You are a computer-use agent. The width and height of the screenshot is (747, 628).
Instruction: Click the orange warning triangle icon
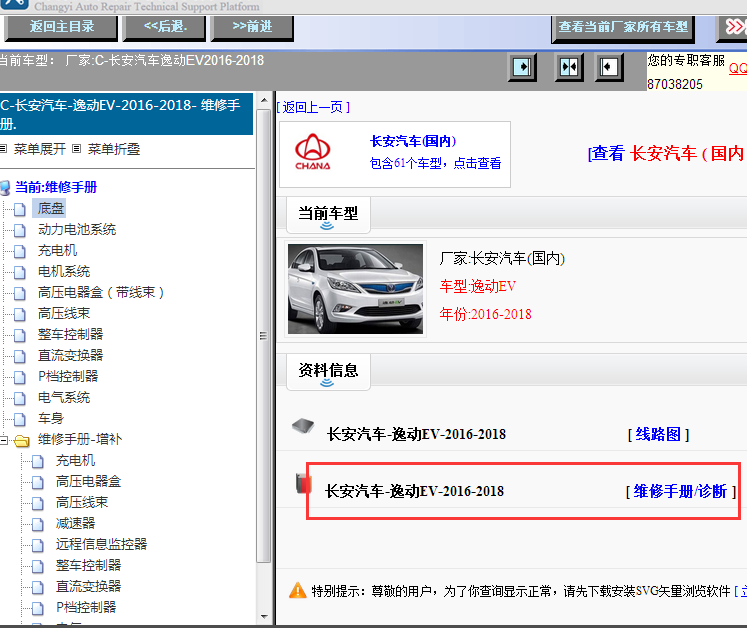(x=298, y=590)
